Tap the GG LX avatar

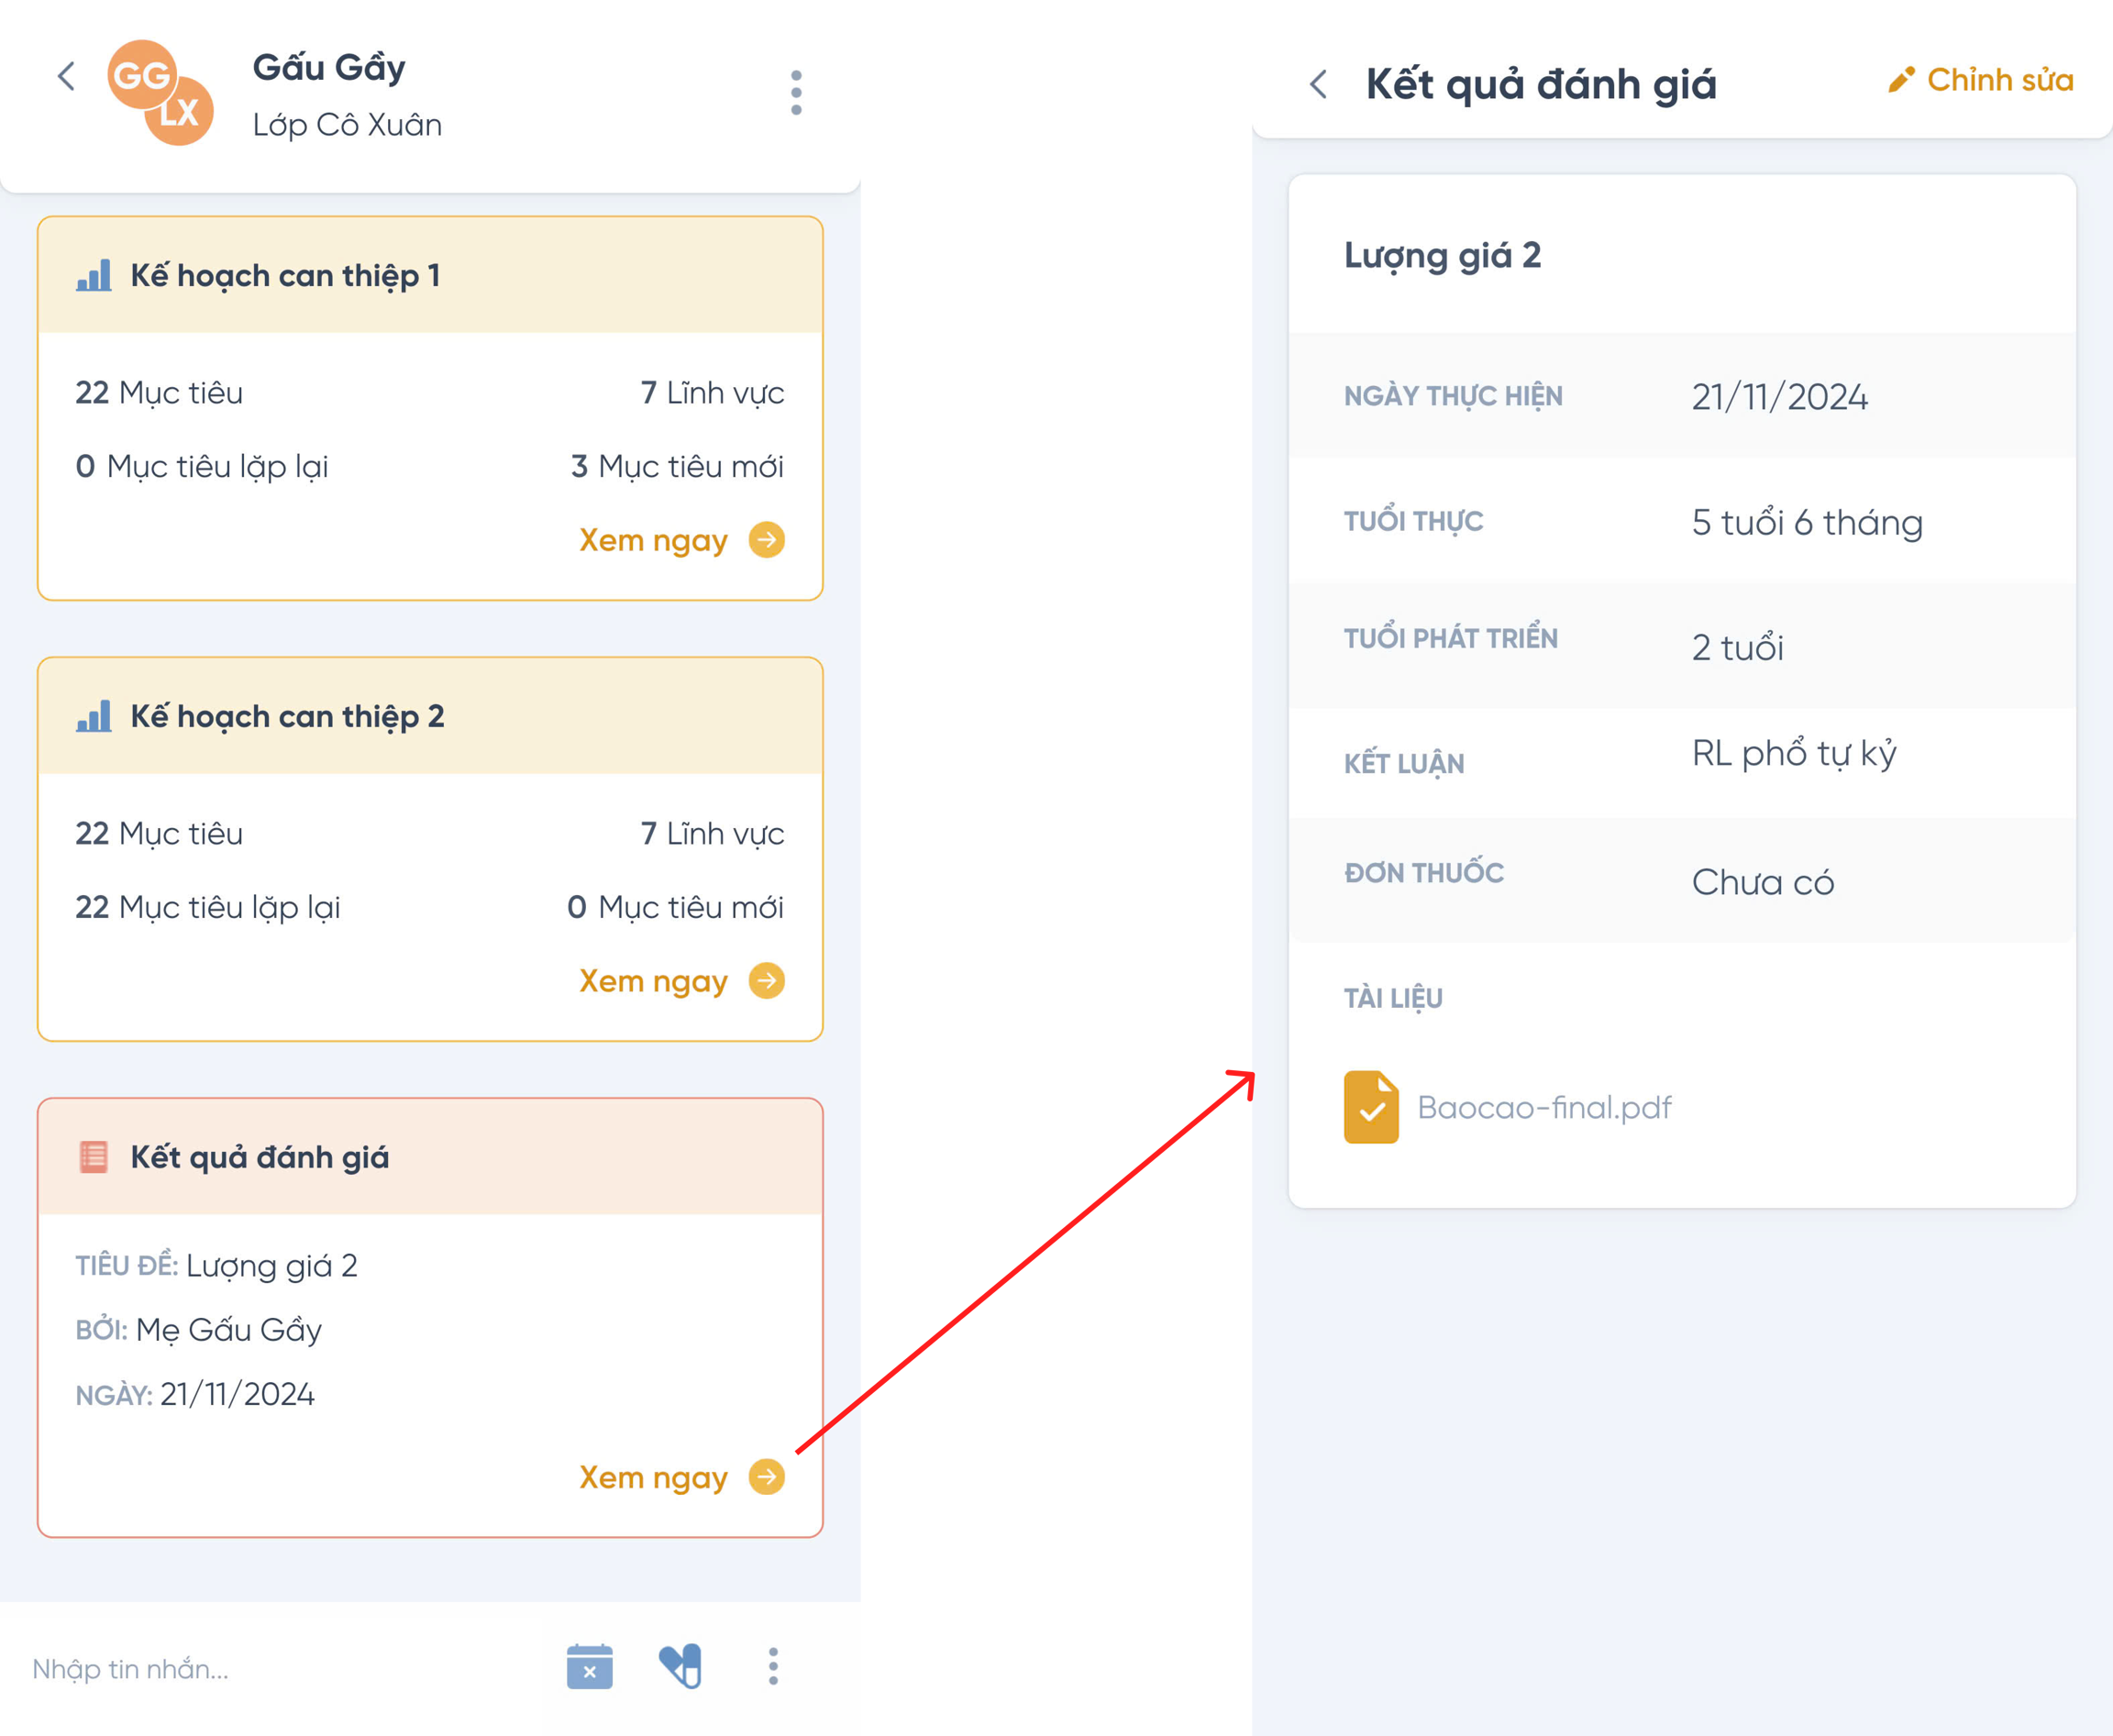pos(160,92)
